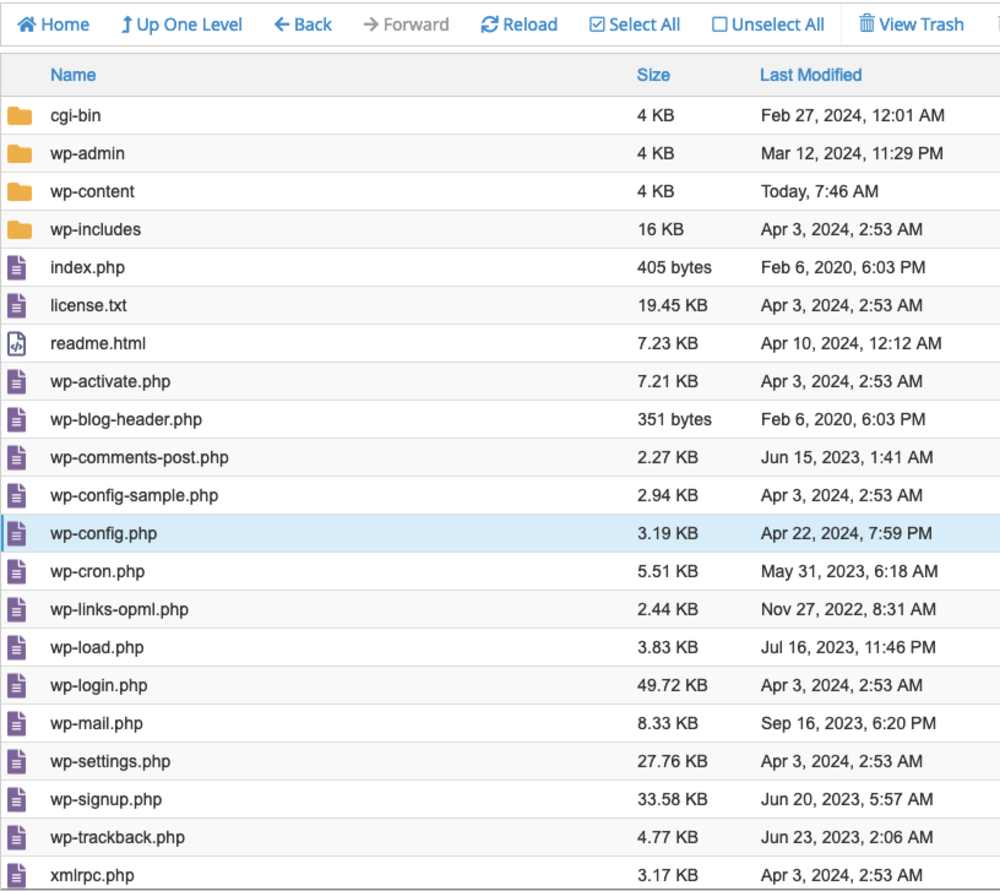Click the wp-signup.php file icon

(17, 800)
